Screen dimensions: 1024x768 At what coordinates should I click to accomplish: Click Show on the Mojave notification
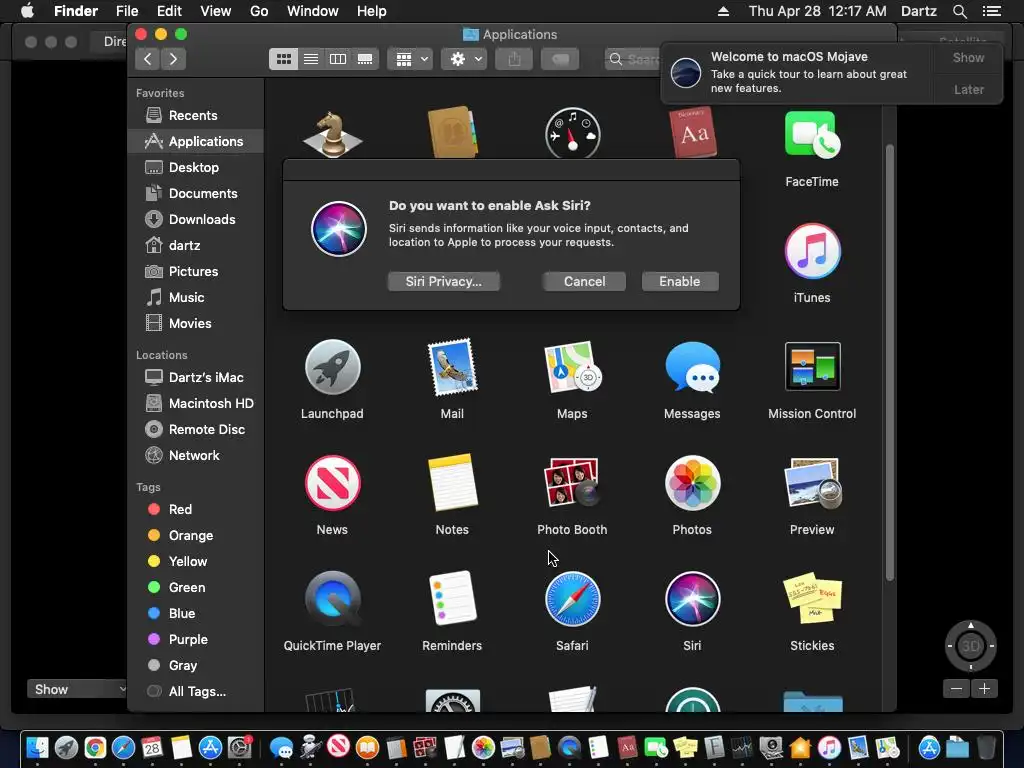coord(968,57)
